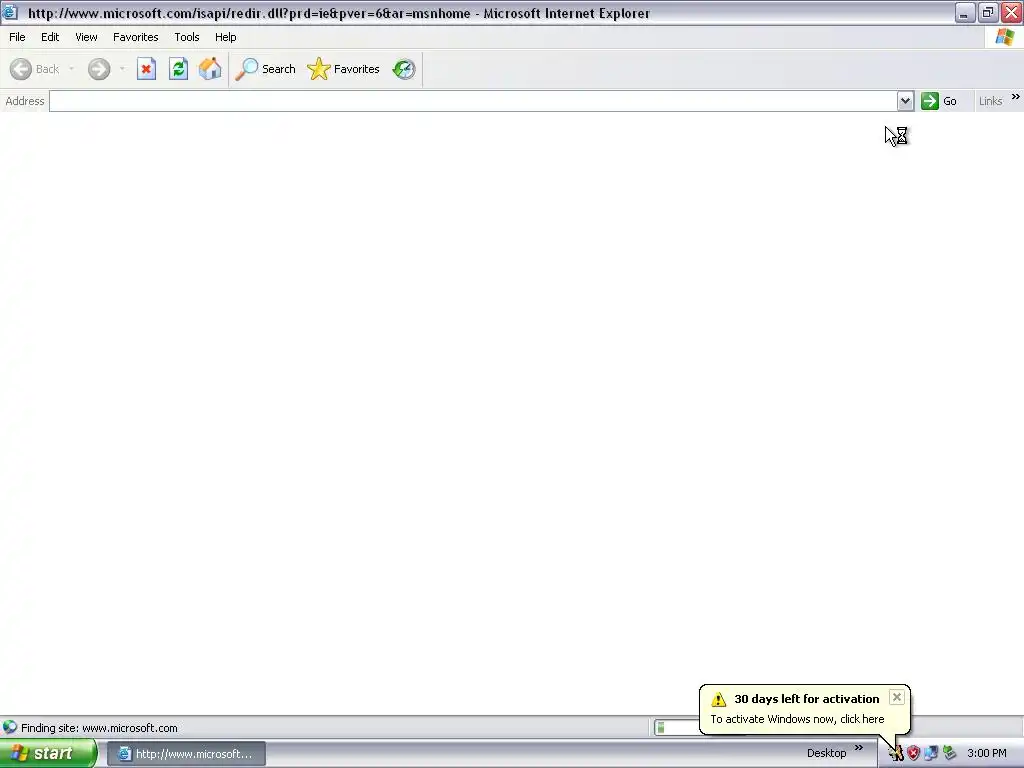
Task: Open the Forward history dropdown arrow
Action: click(122, 69)
